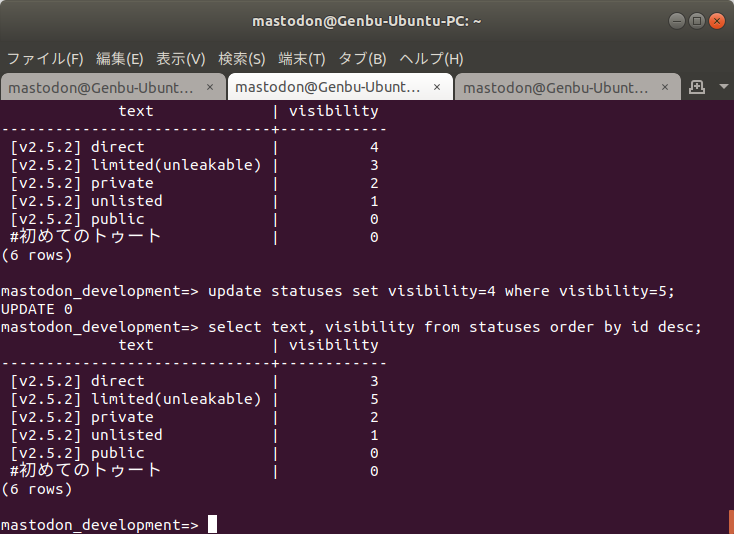Image resolution: width=734 pixels, height=534 pixels.
Task: Close the third terminal tab
Action: (x=666, y=87)
